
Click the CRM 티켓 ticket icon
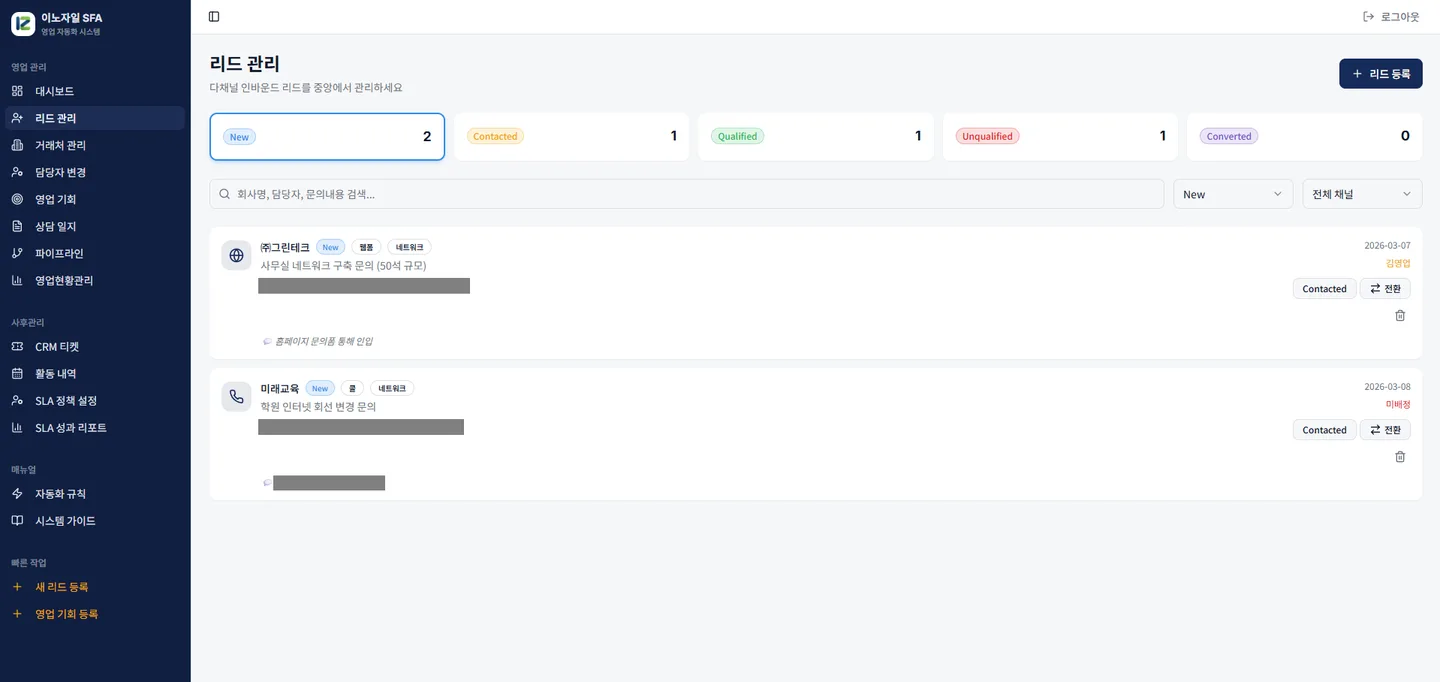17,347
